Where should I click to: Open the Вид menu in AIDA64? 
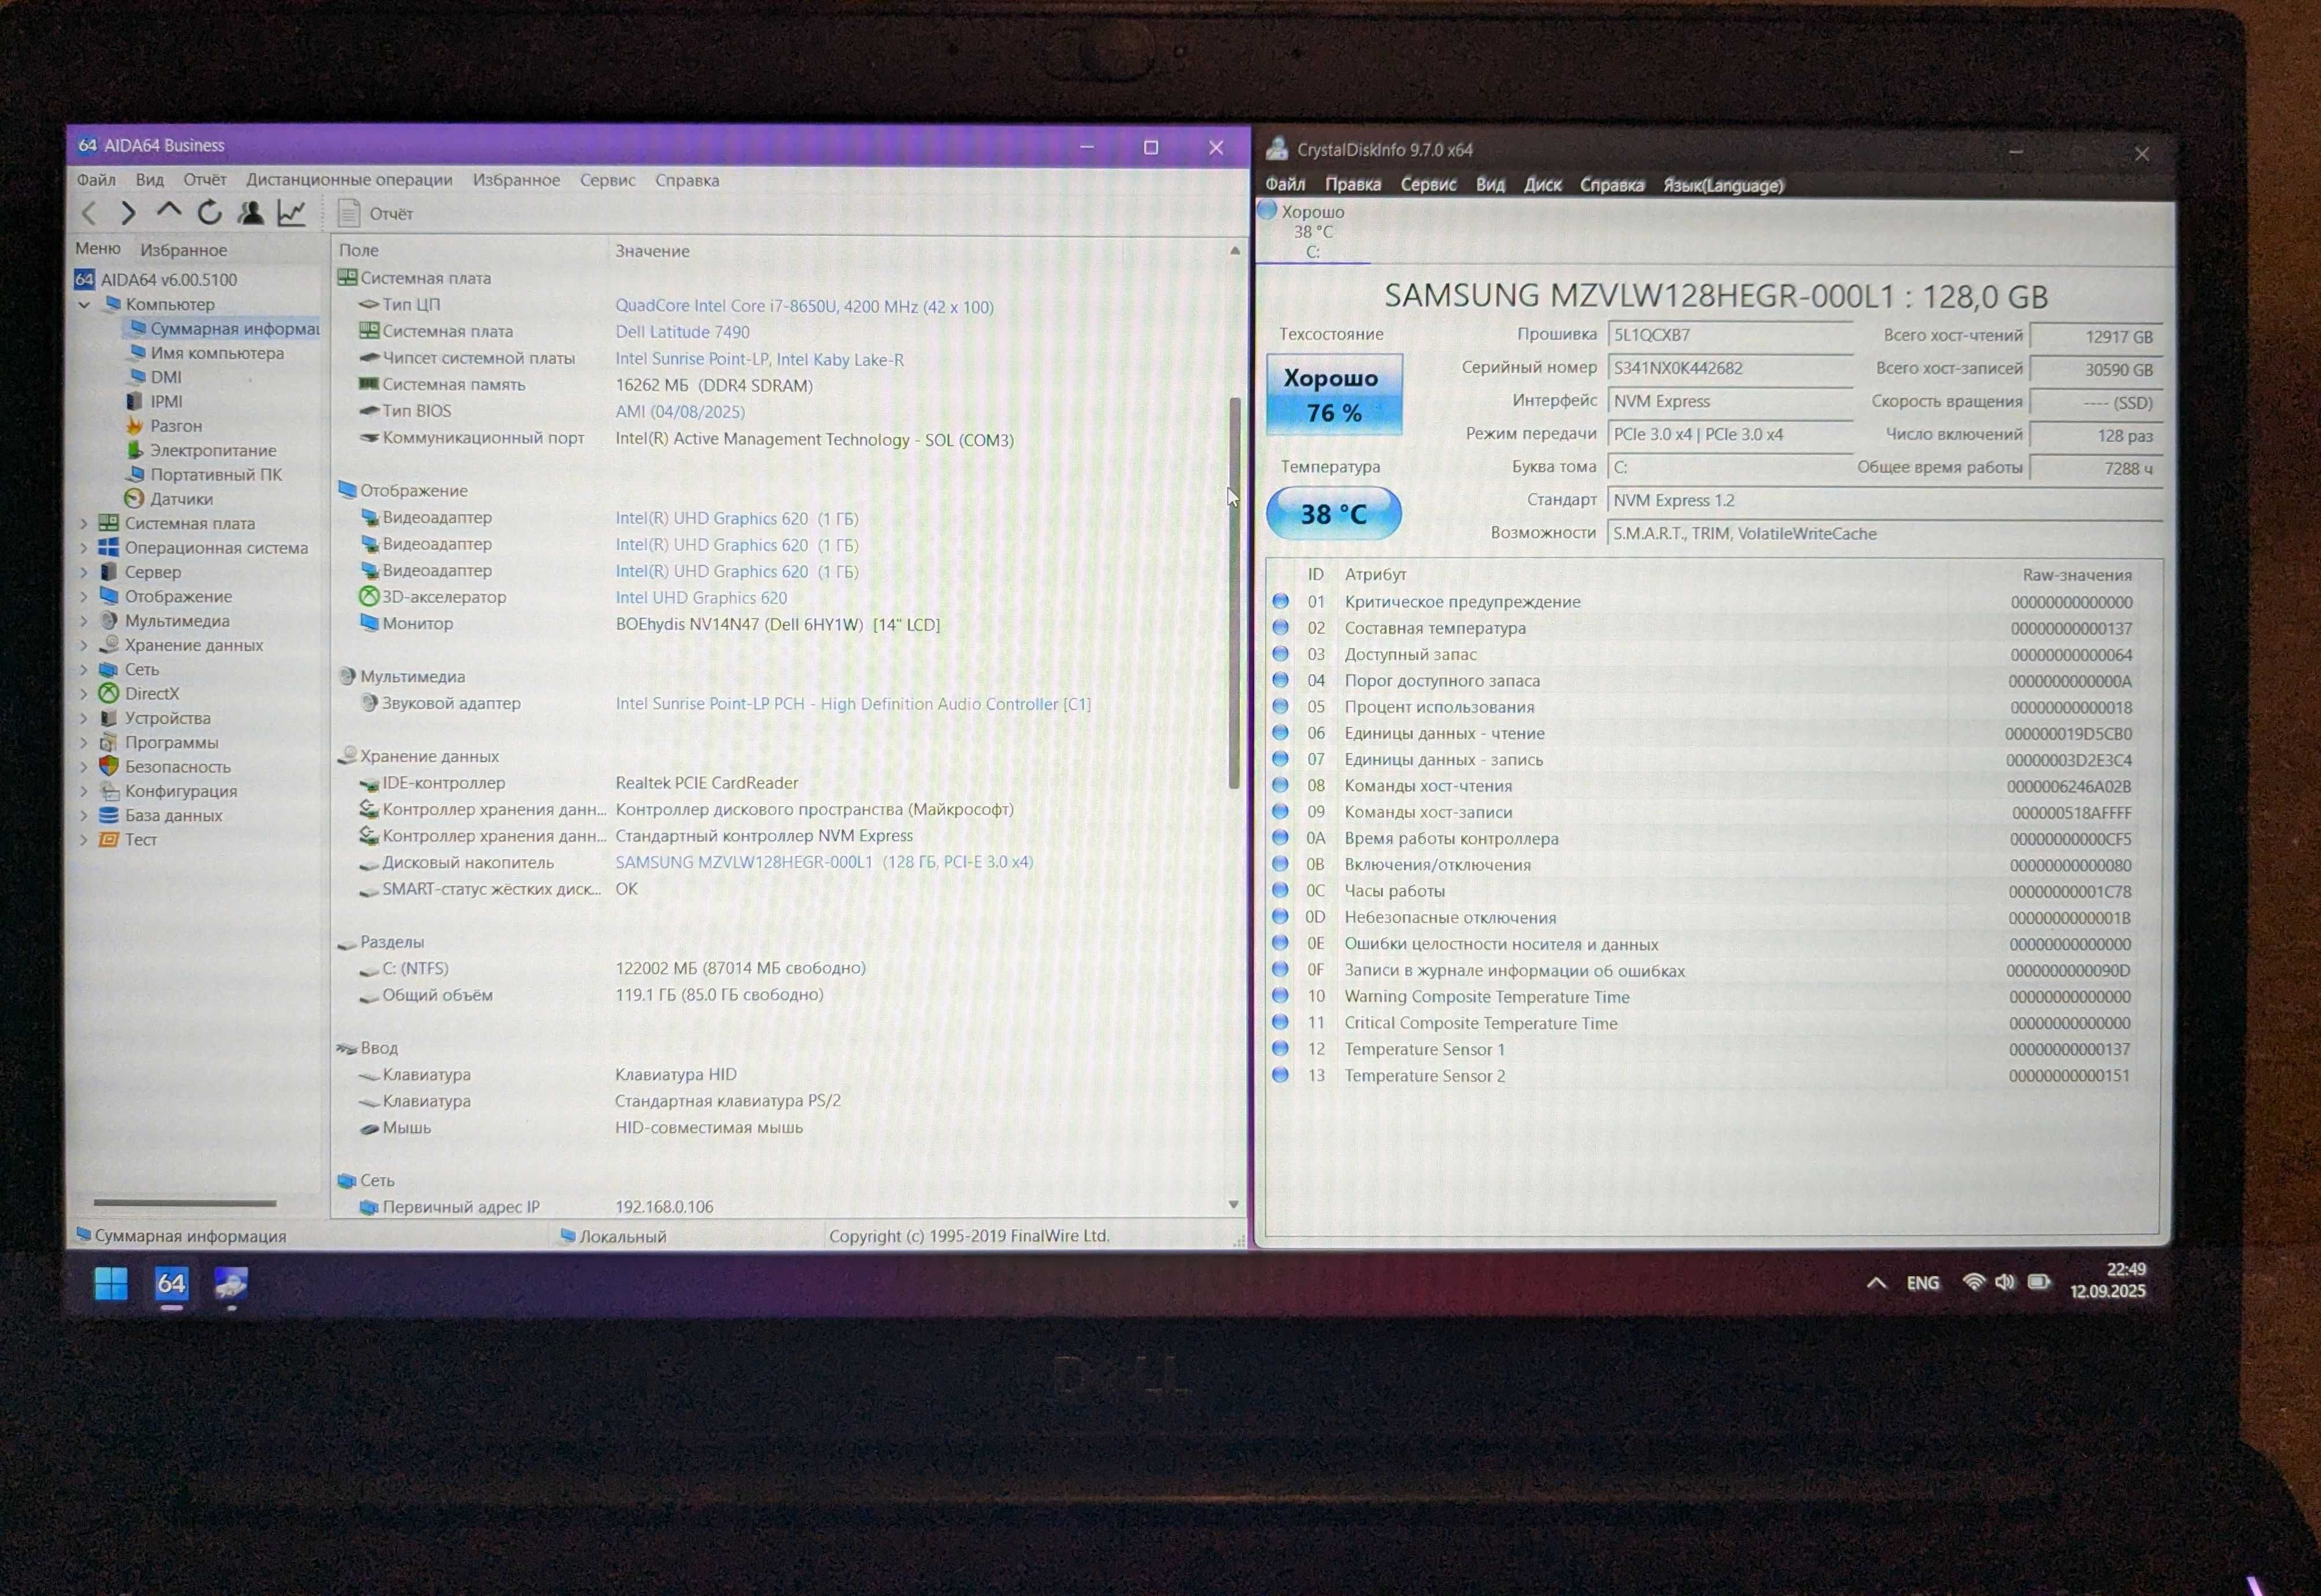click(x=149, y=180)
